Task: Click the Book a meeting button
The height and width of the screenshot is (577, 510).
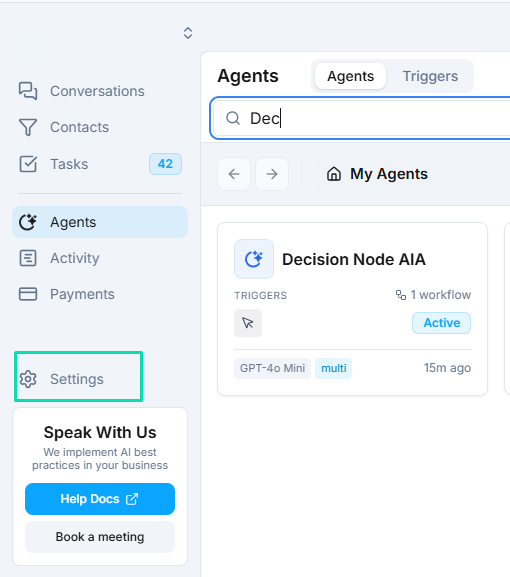Action: [x=100, y=537]
